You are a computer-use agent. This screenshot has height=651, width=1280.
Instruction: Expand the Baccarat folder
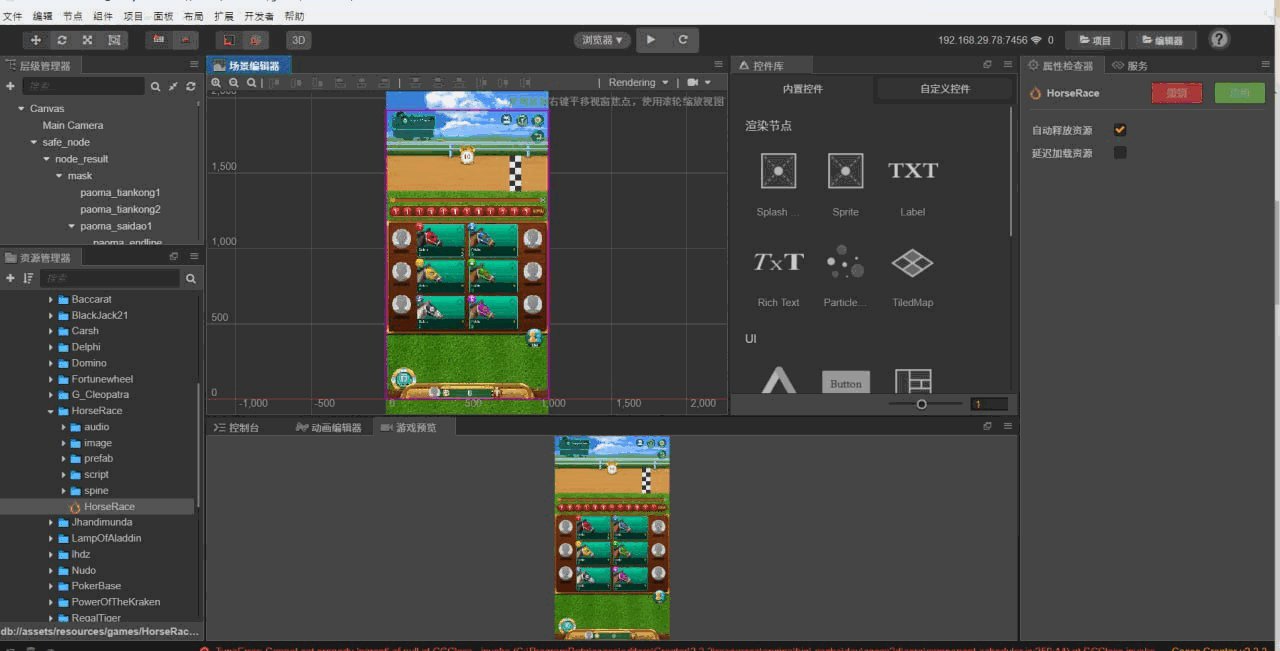[x=51, y=300]
